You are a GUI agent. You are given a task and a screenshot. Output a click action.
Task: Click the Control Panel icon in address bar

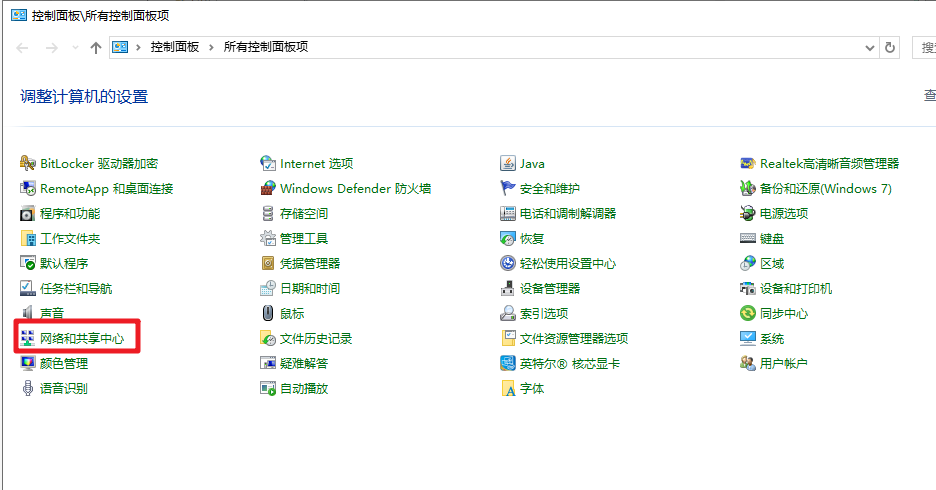coord(120,47)
